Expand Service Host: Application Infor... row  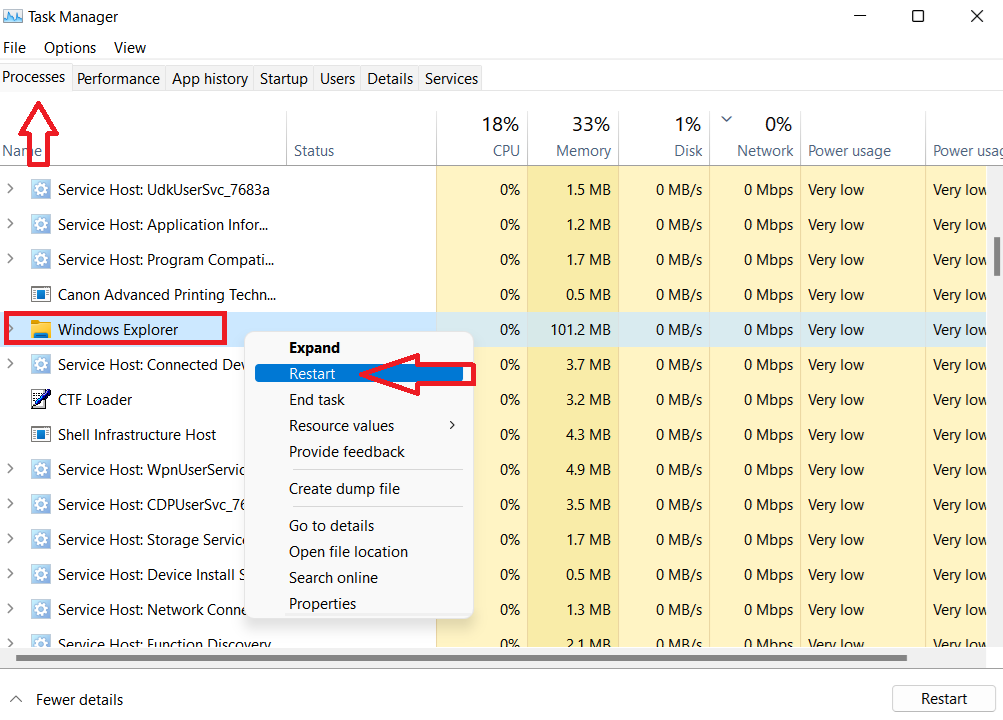click(10, 224)
